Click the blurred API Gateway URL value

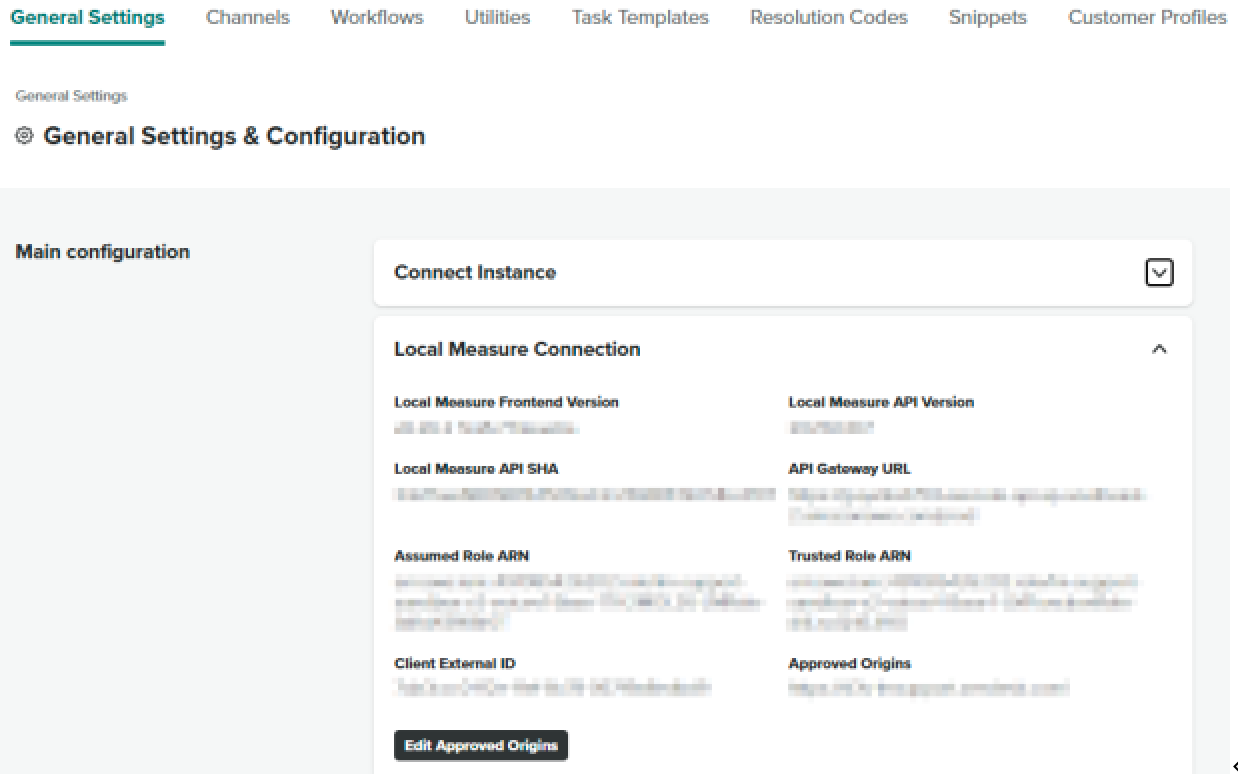[965, 505]
